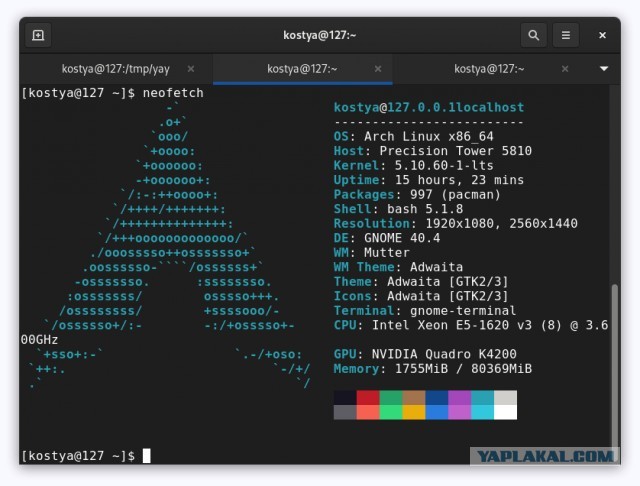Click the dark red color block

point(368,397)
